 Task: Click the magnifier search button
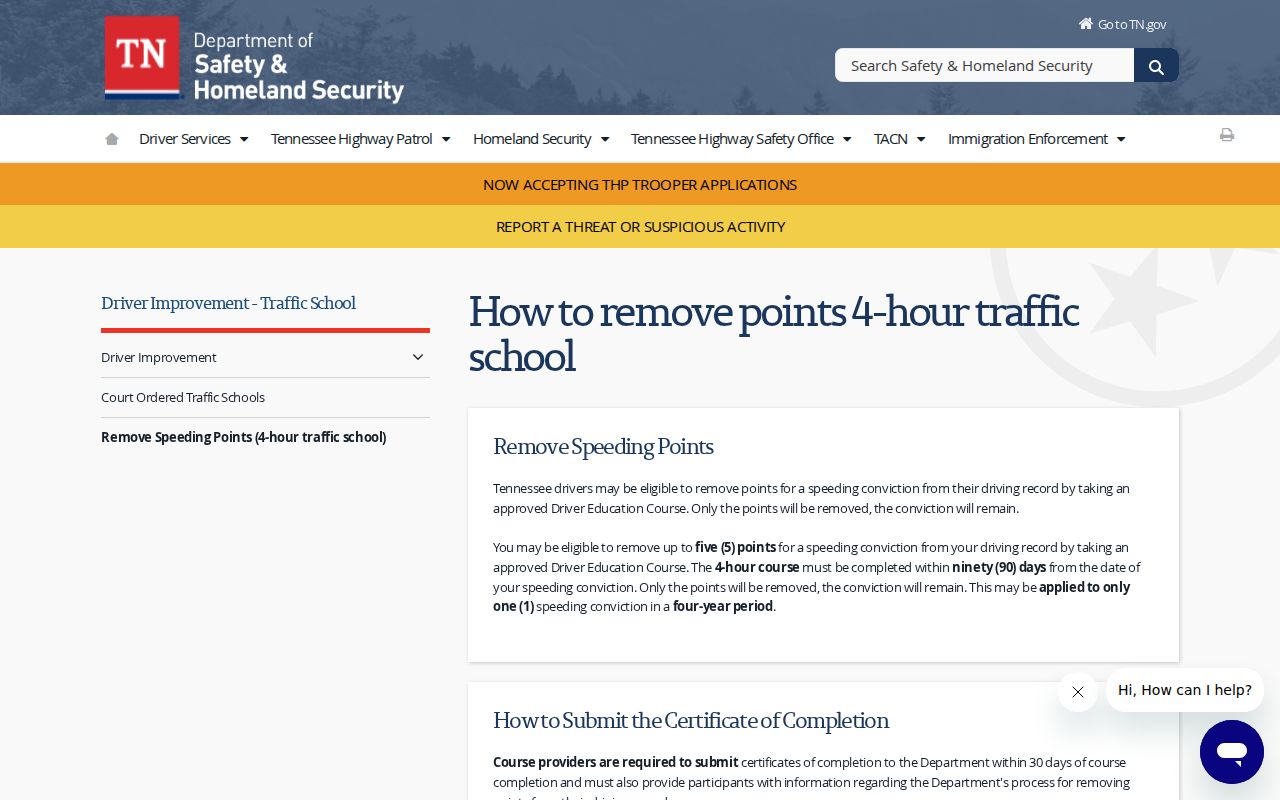coord(1156,66)
